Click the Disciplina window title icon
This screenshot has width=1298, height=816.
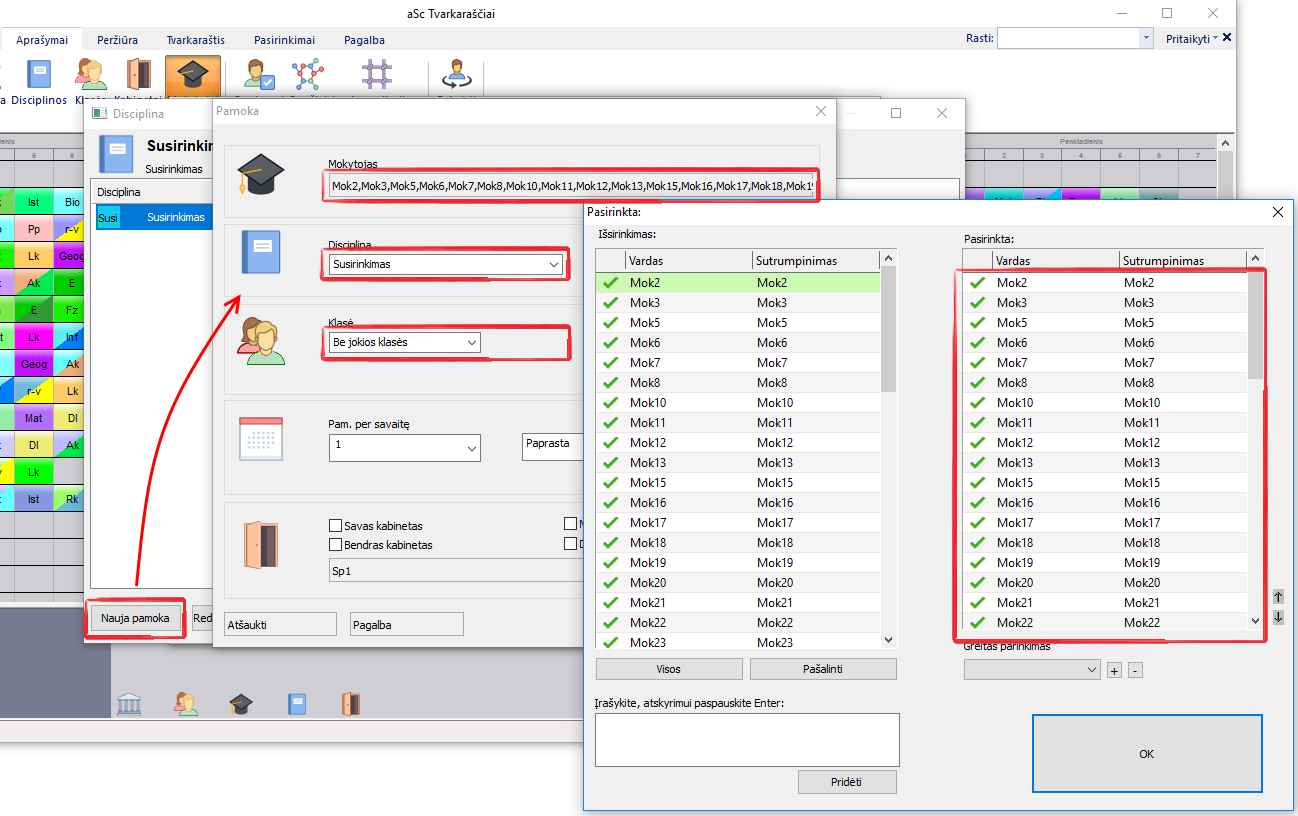(x=99, y=114)
